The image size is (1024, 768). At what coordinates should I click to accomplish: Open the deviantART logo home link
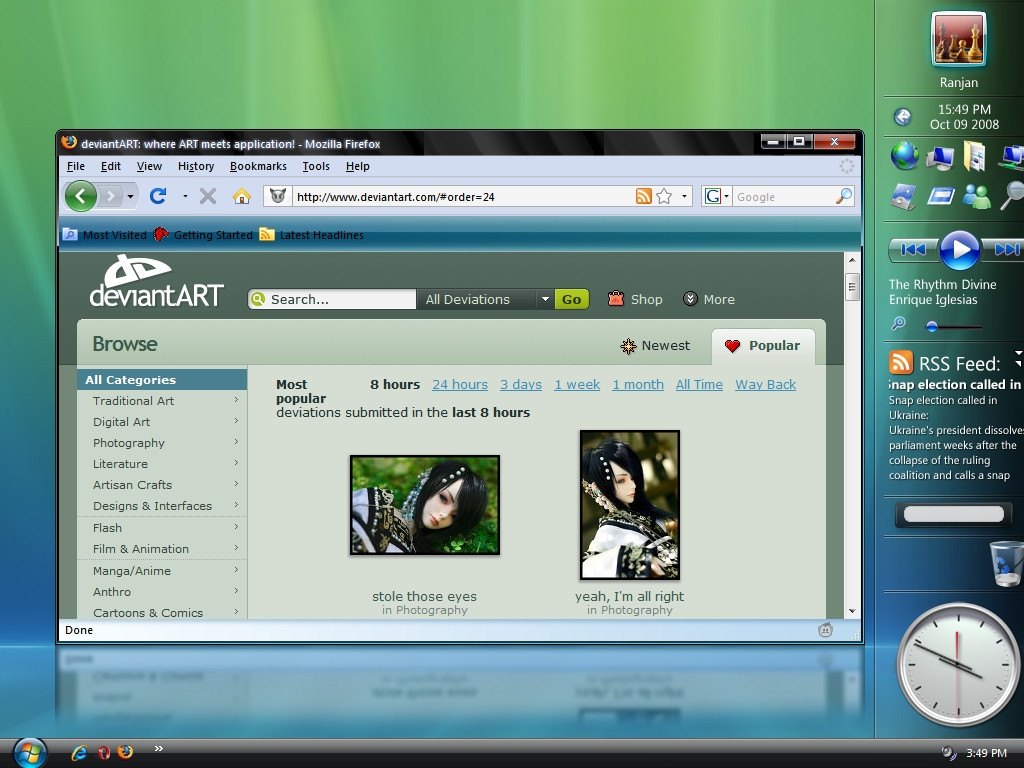coord(156,281)
